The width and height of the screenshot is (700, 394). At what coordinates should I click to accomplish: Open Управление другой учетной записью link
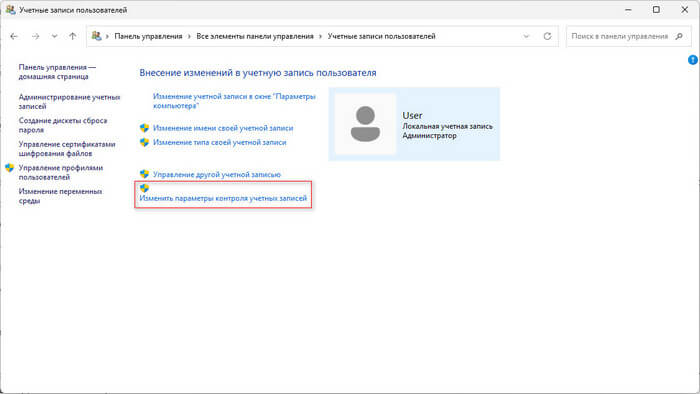[x=217, y=174]
